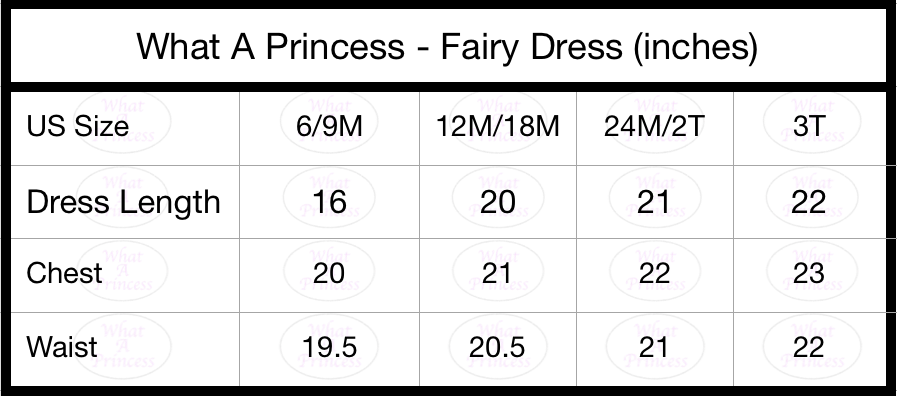This screenshot has height=396, width=897.
Task: Select the 12M/18M size column header
Action: coord(498,126)
